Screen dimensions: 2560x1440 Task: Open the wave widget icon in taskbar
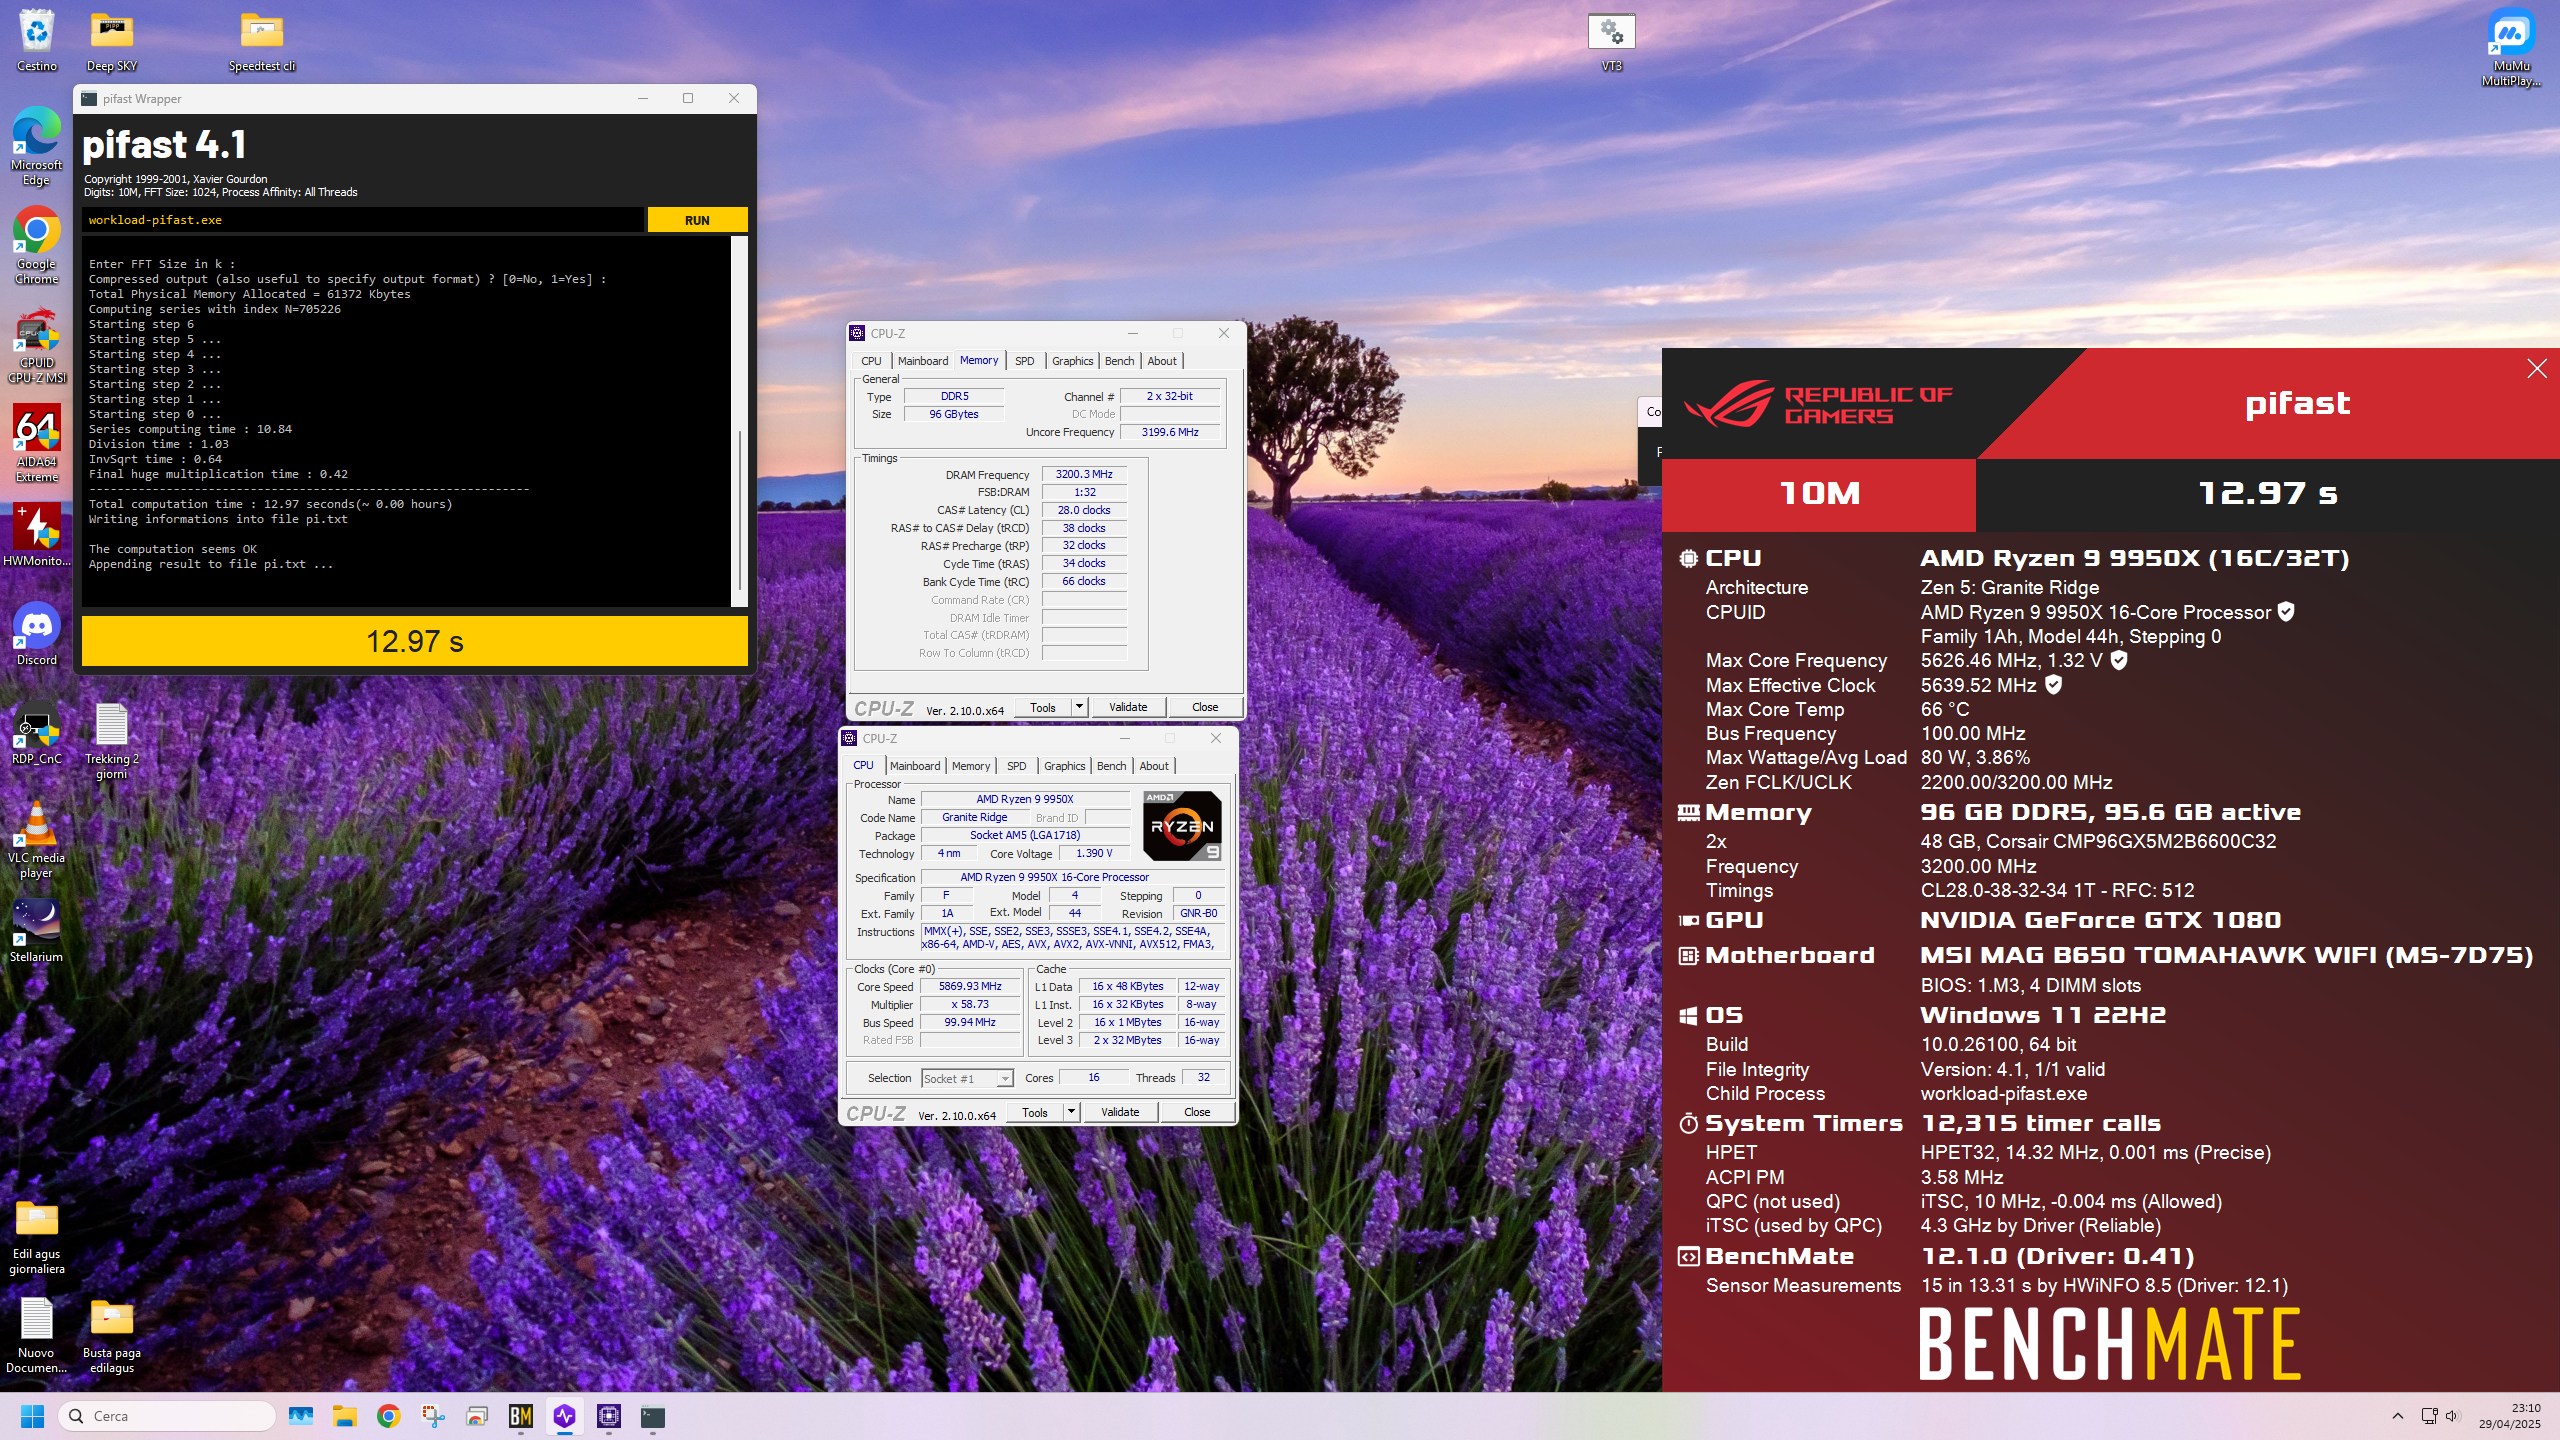coord(301,1416)
